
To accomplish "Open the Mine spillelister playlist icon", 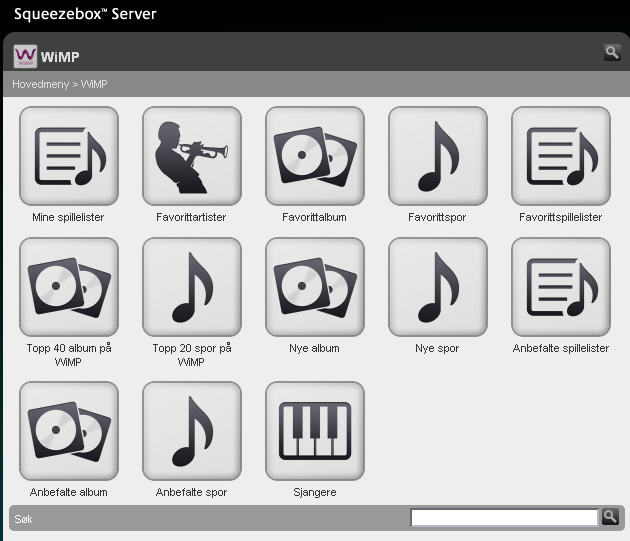I will pyautogui.click(x=69, y=156).
